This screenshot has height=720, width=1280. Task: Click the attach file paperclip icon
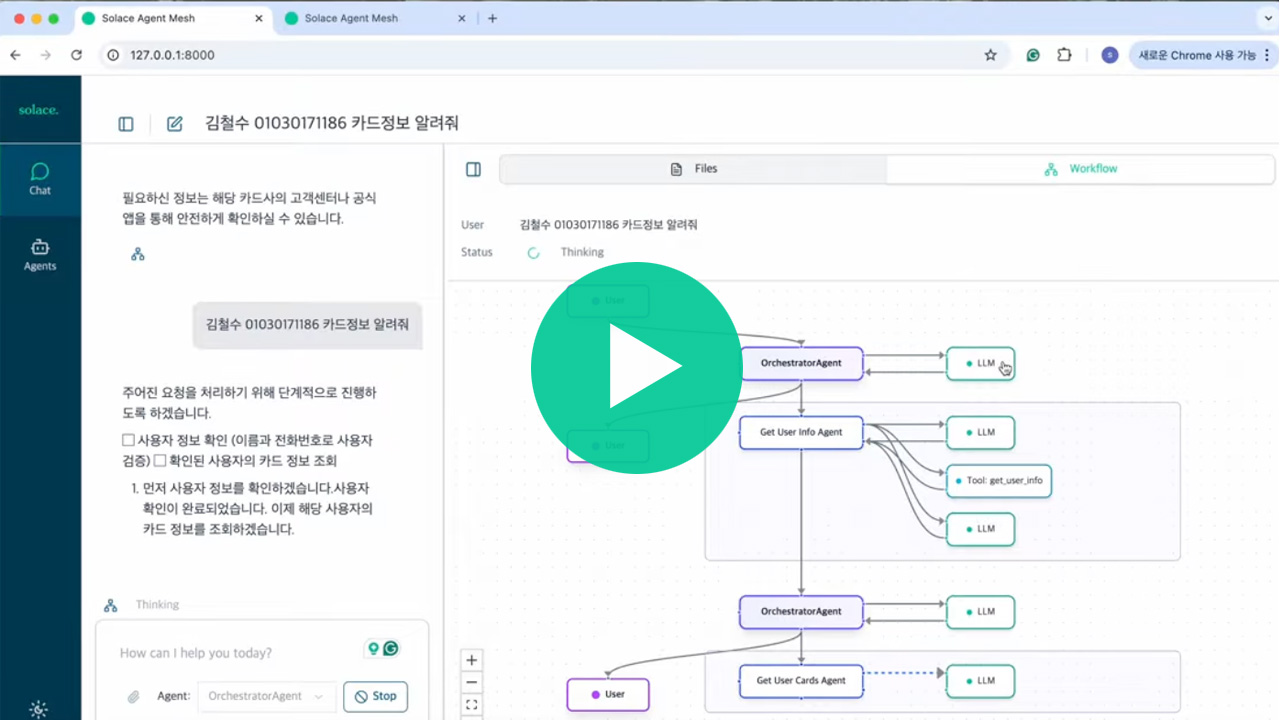click(x=133, y=696)
